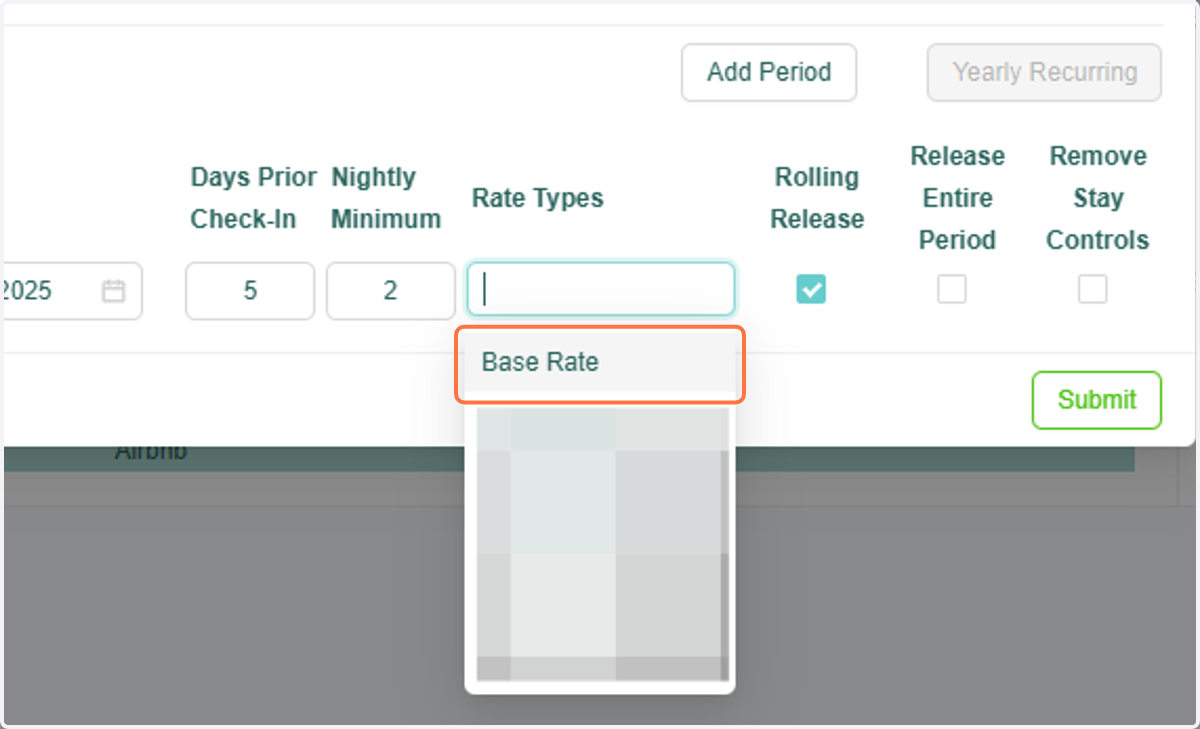Enable the Release Entire Period checkbox
This screenshot has width=1200, height=729.
point(952,289)
